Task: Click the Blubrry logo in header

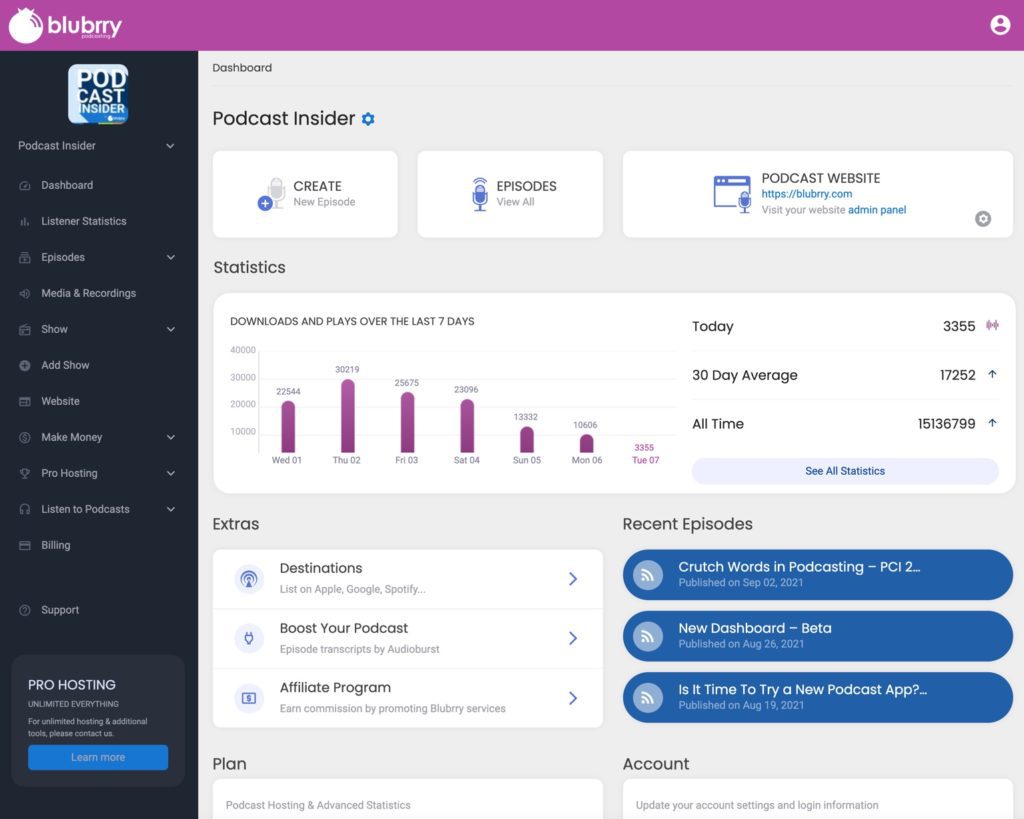Action: [65, 25]
